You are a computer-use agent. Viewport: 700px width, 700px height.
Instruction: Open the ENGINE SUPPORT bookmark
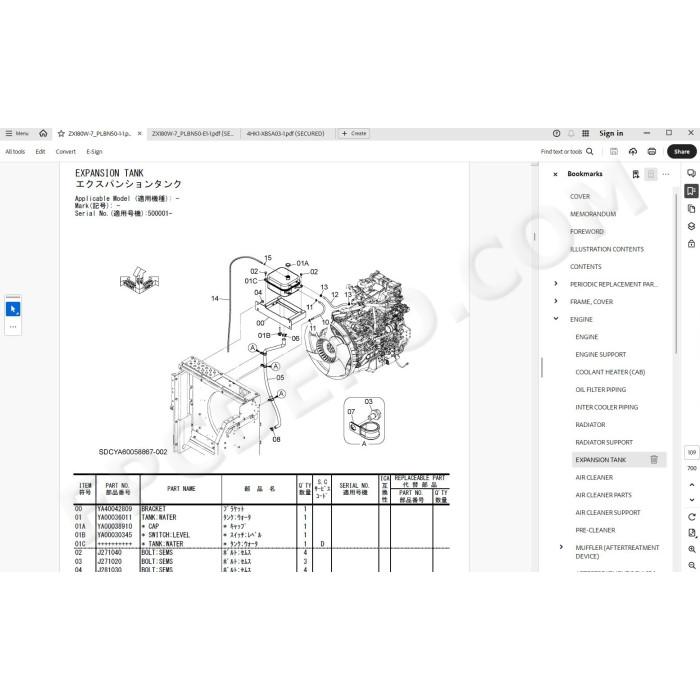[600, 354]
